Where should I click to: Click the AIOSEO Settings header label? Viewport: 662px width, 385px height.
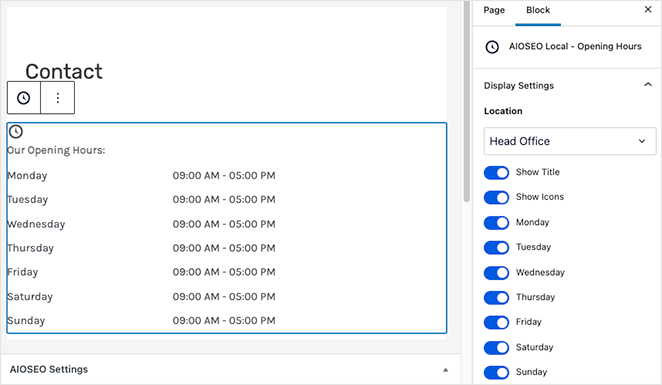coord(49,369)
